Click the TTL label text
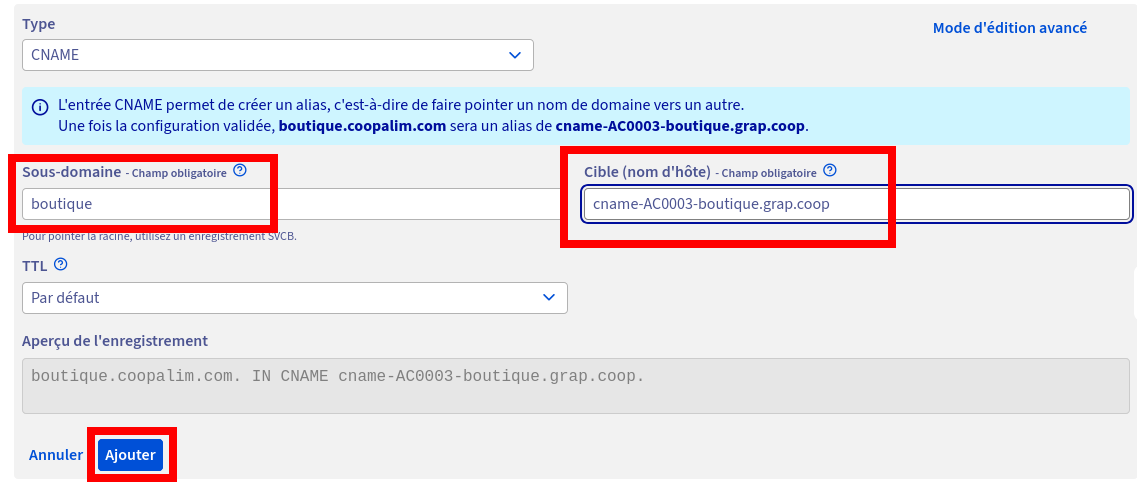The image size is (1137, 482). pyautogui.click(x=35, y=266)
